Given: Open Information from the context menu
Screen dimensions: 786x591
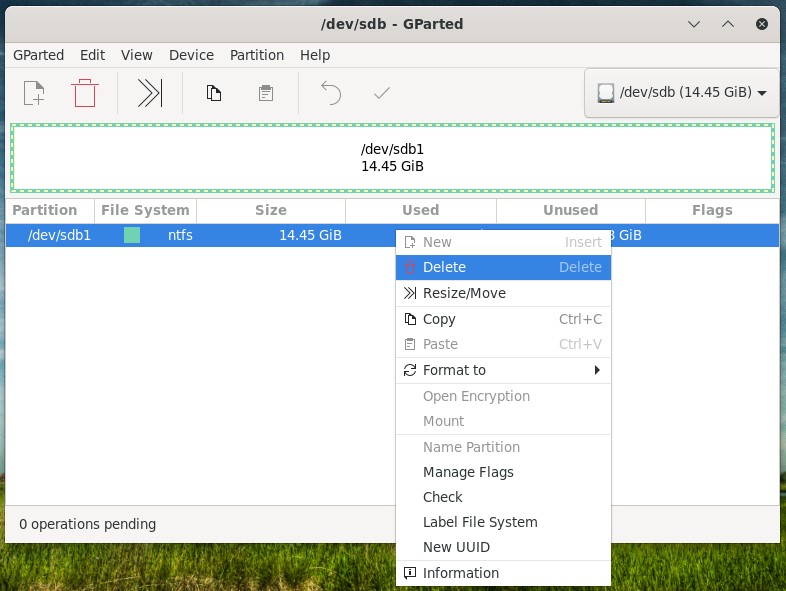Looking at the screenshot, I should click(503, 573).
